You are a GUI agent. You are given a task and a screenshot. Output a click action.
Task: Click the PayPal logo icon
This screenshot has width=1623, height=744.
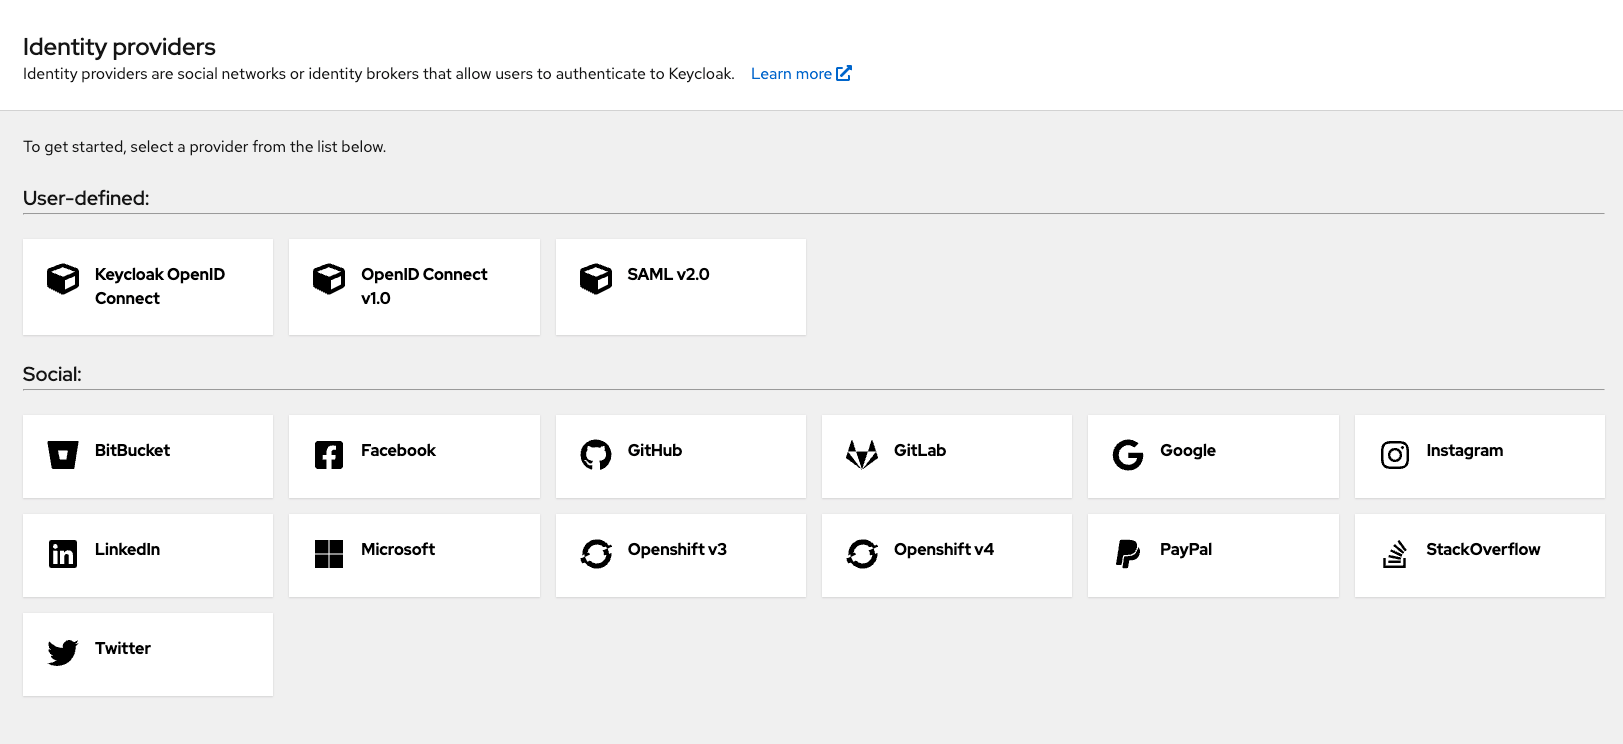coord(1128,554)
